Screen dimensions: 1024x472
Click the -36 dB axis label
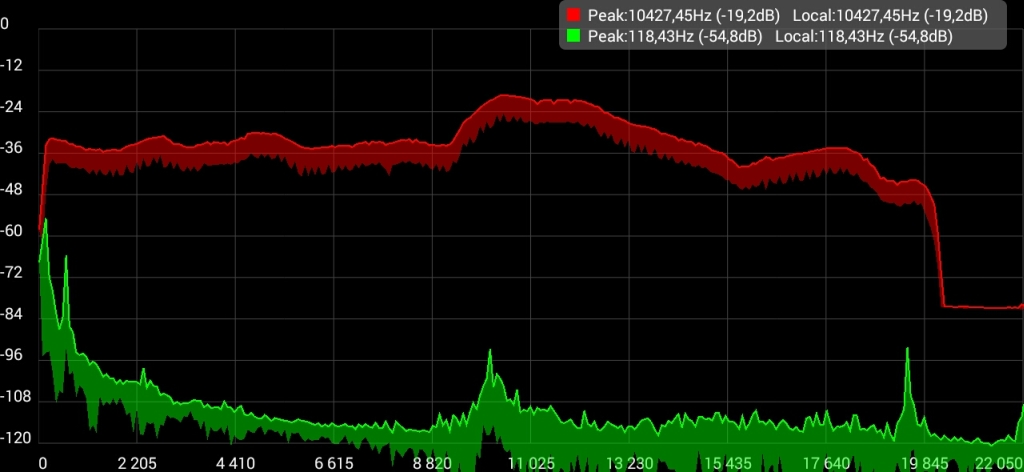tap(11, 149)
